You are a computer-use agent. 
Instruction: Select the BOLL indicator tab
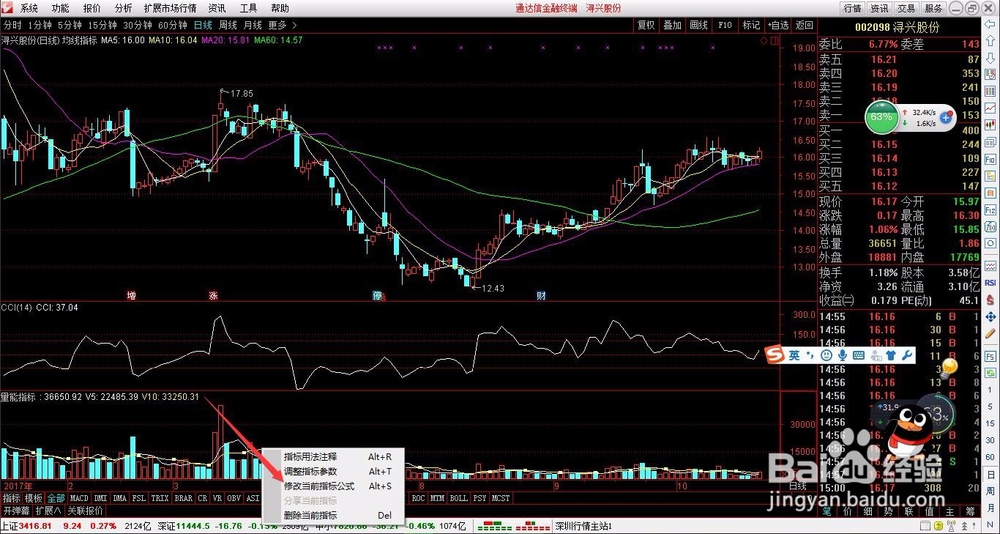459,498
